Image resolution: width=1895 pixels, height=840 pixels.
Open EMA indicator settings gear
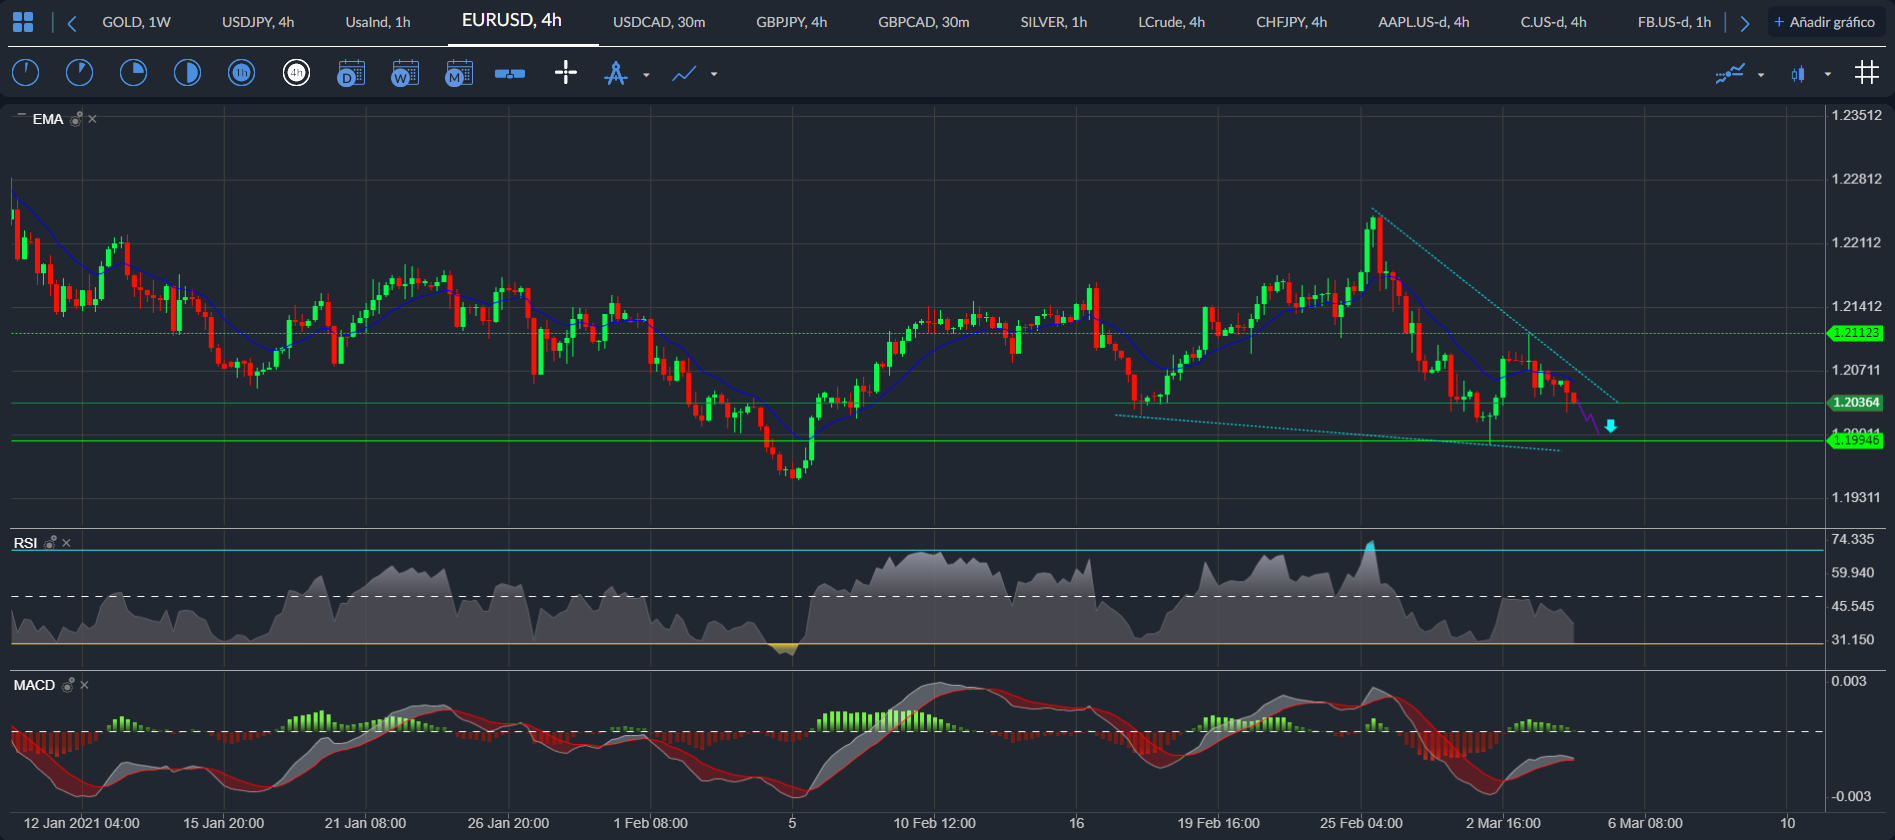(x=76, y=119)
